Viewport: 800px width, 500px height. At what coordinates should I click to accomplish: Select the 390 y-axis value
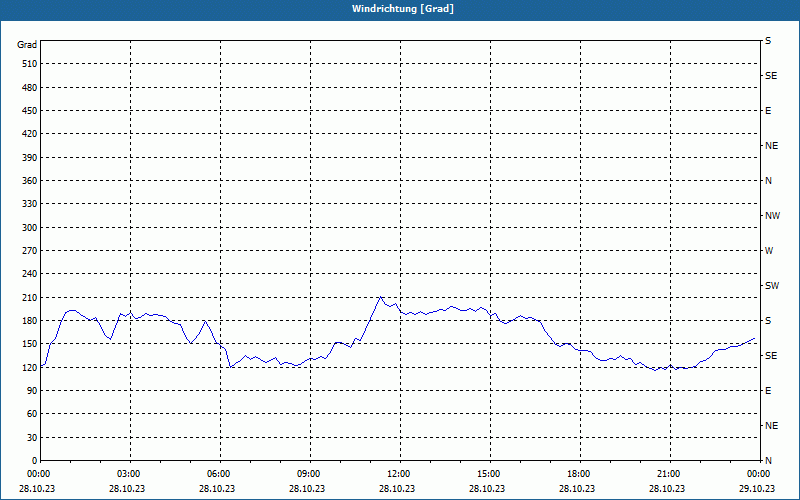point(30,158)
